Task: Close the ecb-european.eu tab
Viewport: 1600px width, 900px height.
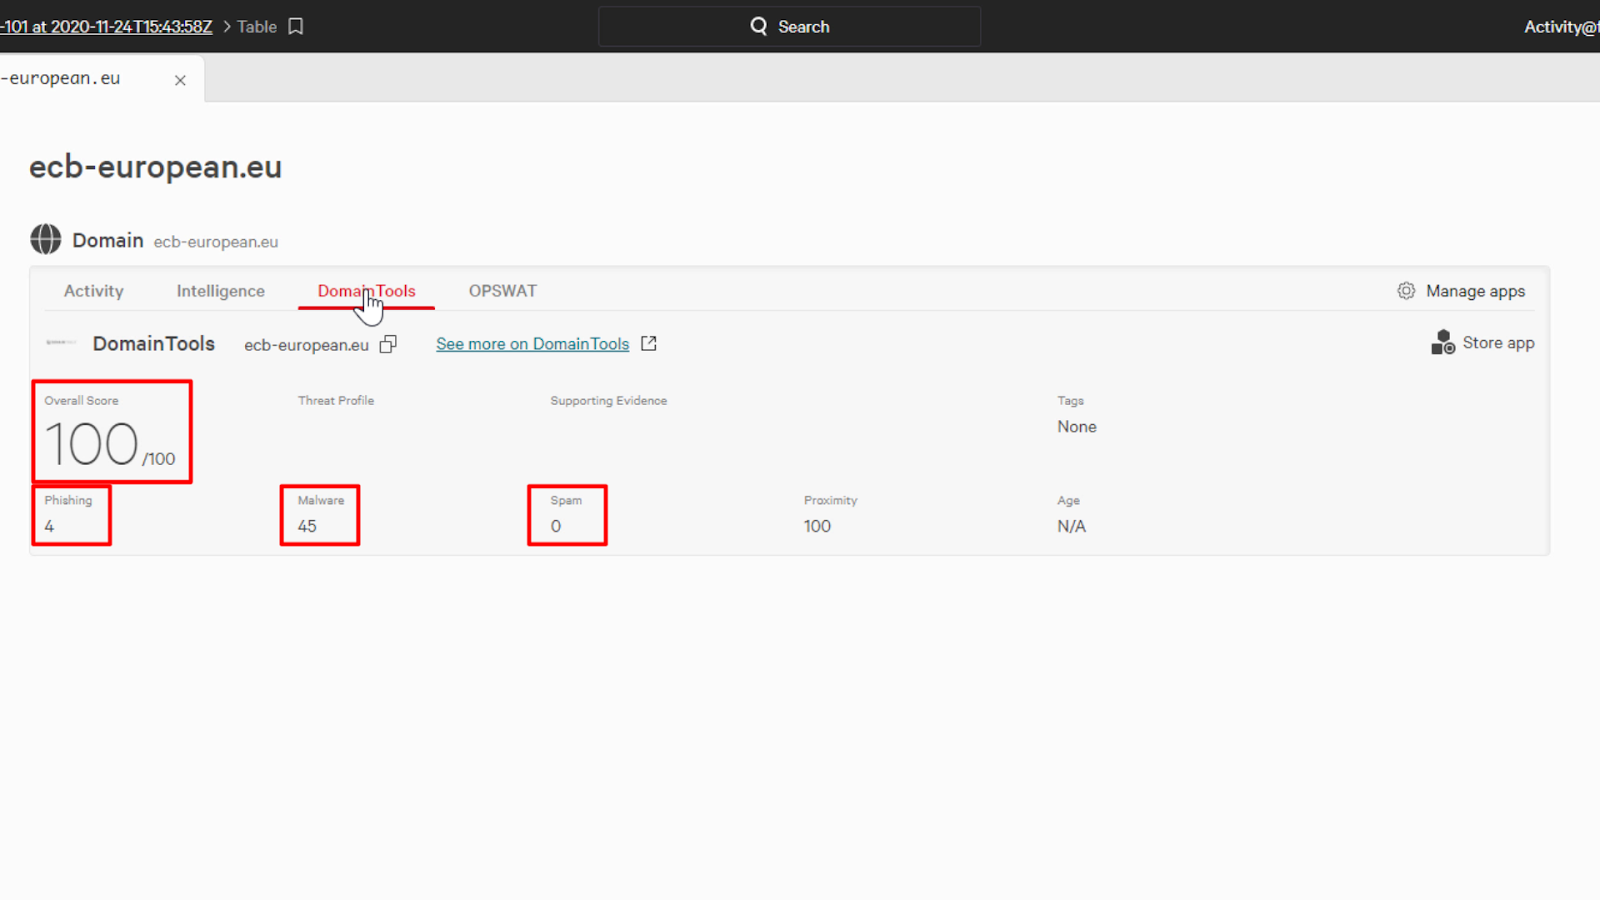Action: coord(180,80)
